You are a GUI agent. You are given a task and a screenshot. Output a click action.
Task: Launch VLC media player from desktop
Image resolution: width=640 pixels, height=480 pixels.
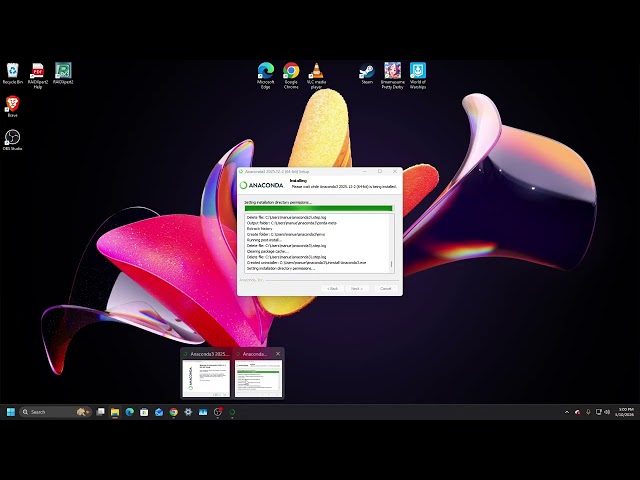[316, 76]
